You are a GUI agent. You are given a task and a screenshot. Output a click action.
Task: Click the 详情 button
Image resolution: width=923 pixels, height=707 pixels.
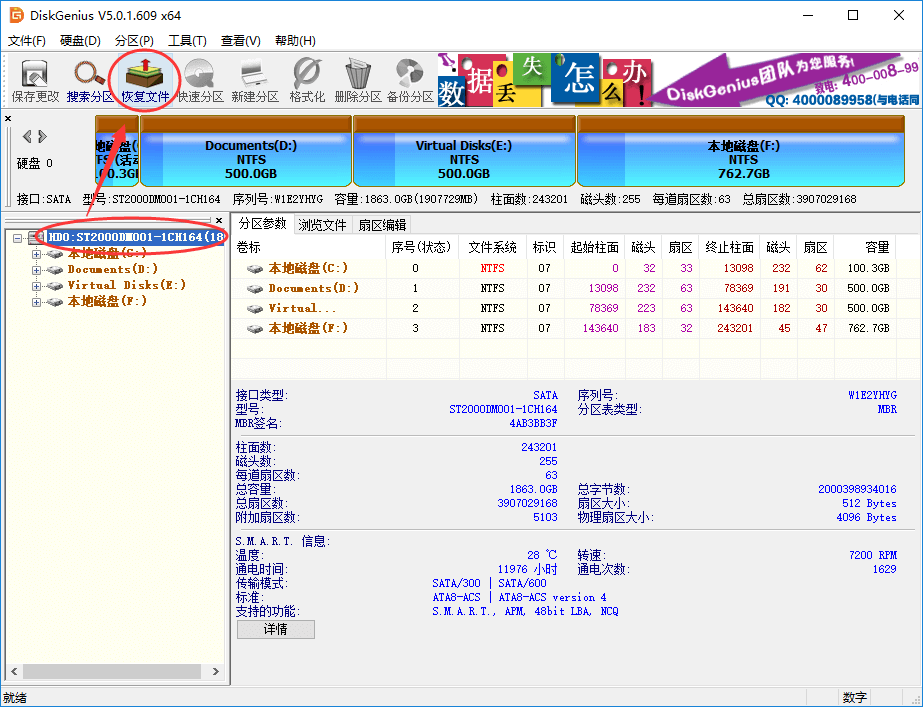(x=275, y=629)
